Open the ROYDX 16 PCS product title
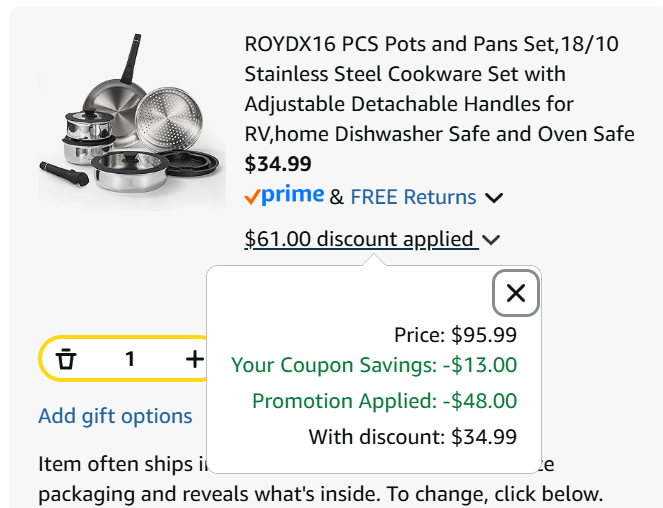The height and width of the screenshot is (508, 663). point(439,89)
